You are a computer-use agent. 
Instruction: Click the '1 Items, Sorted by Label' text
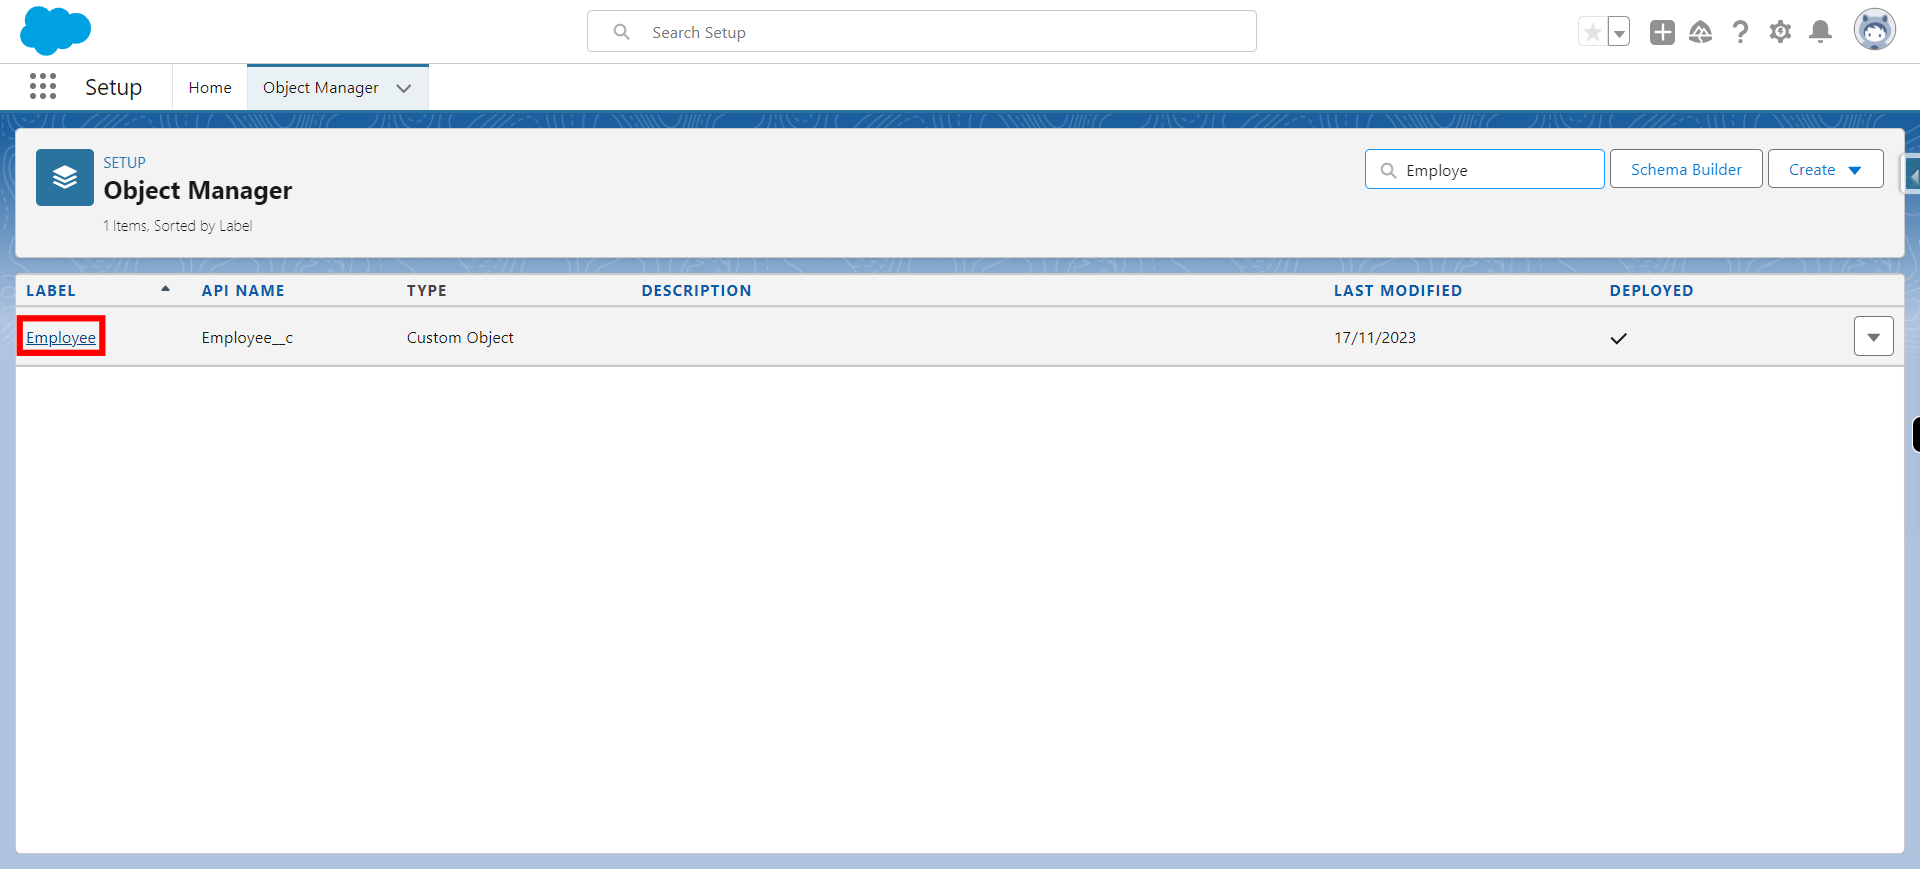click(x=178, y=226)
